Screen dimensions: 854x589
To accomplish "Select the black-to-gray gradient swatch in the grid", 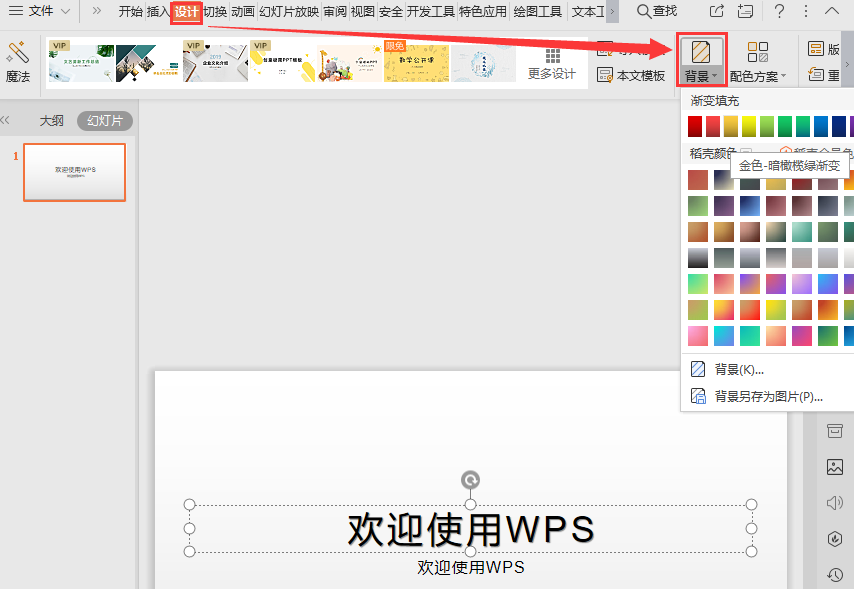I will pos(698,258).
